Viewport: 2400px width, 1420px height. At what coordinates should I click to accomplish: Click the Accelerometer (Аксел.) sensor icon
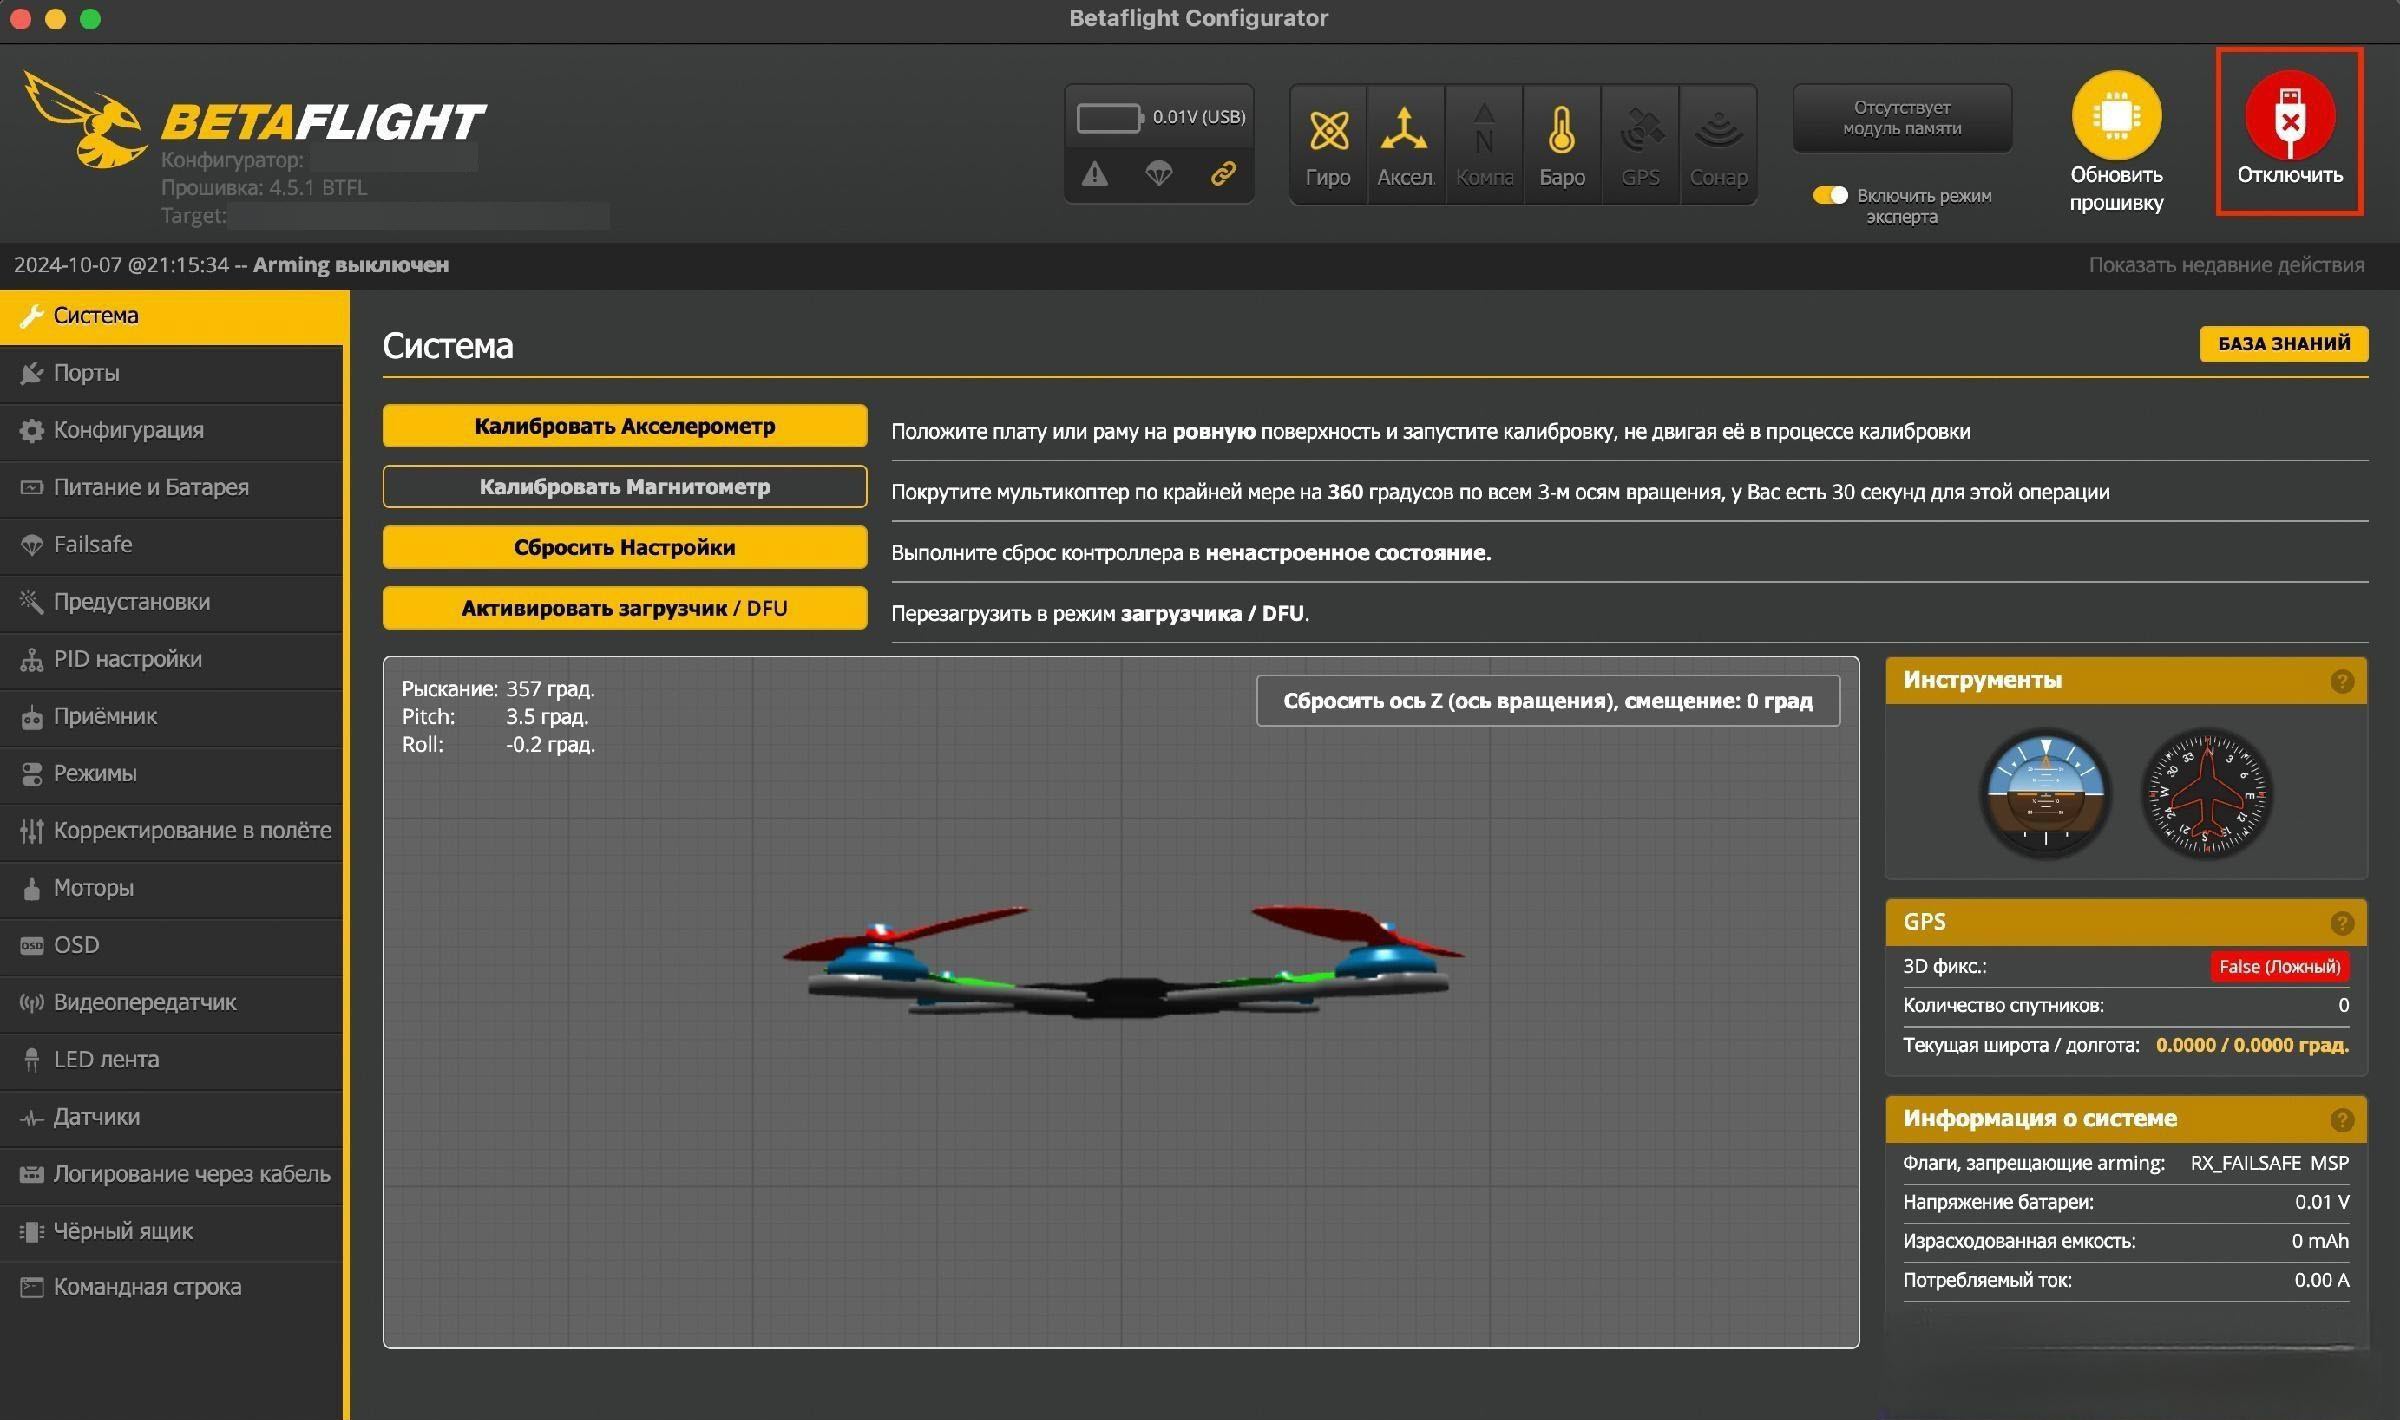pyautogui.click(x=1405, y=145)
